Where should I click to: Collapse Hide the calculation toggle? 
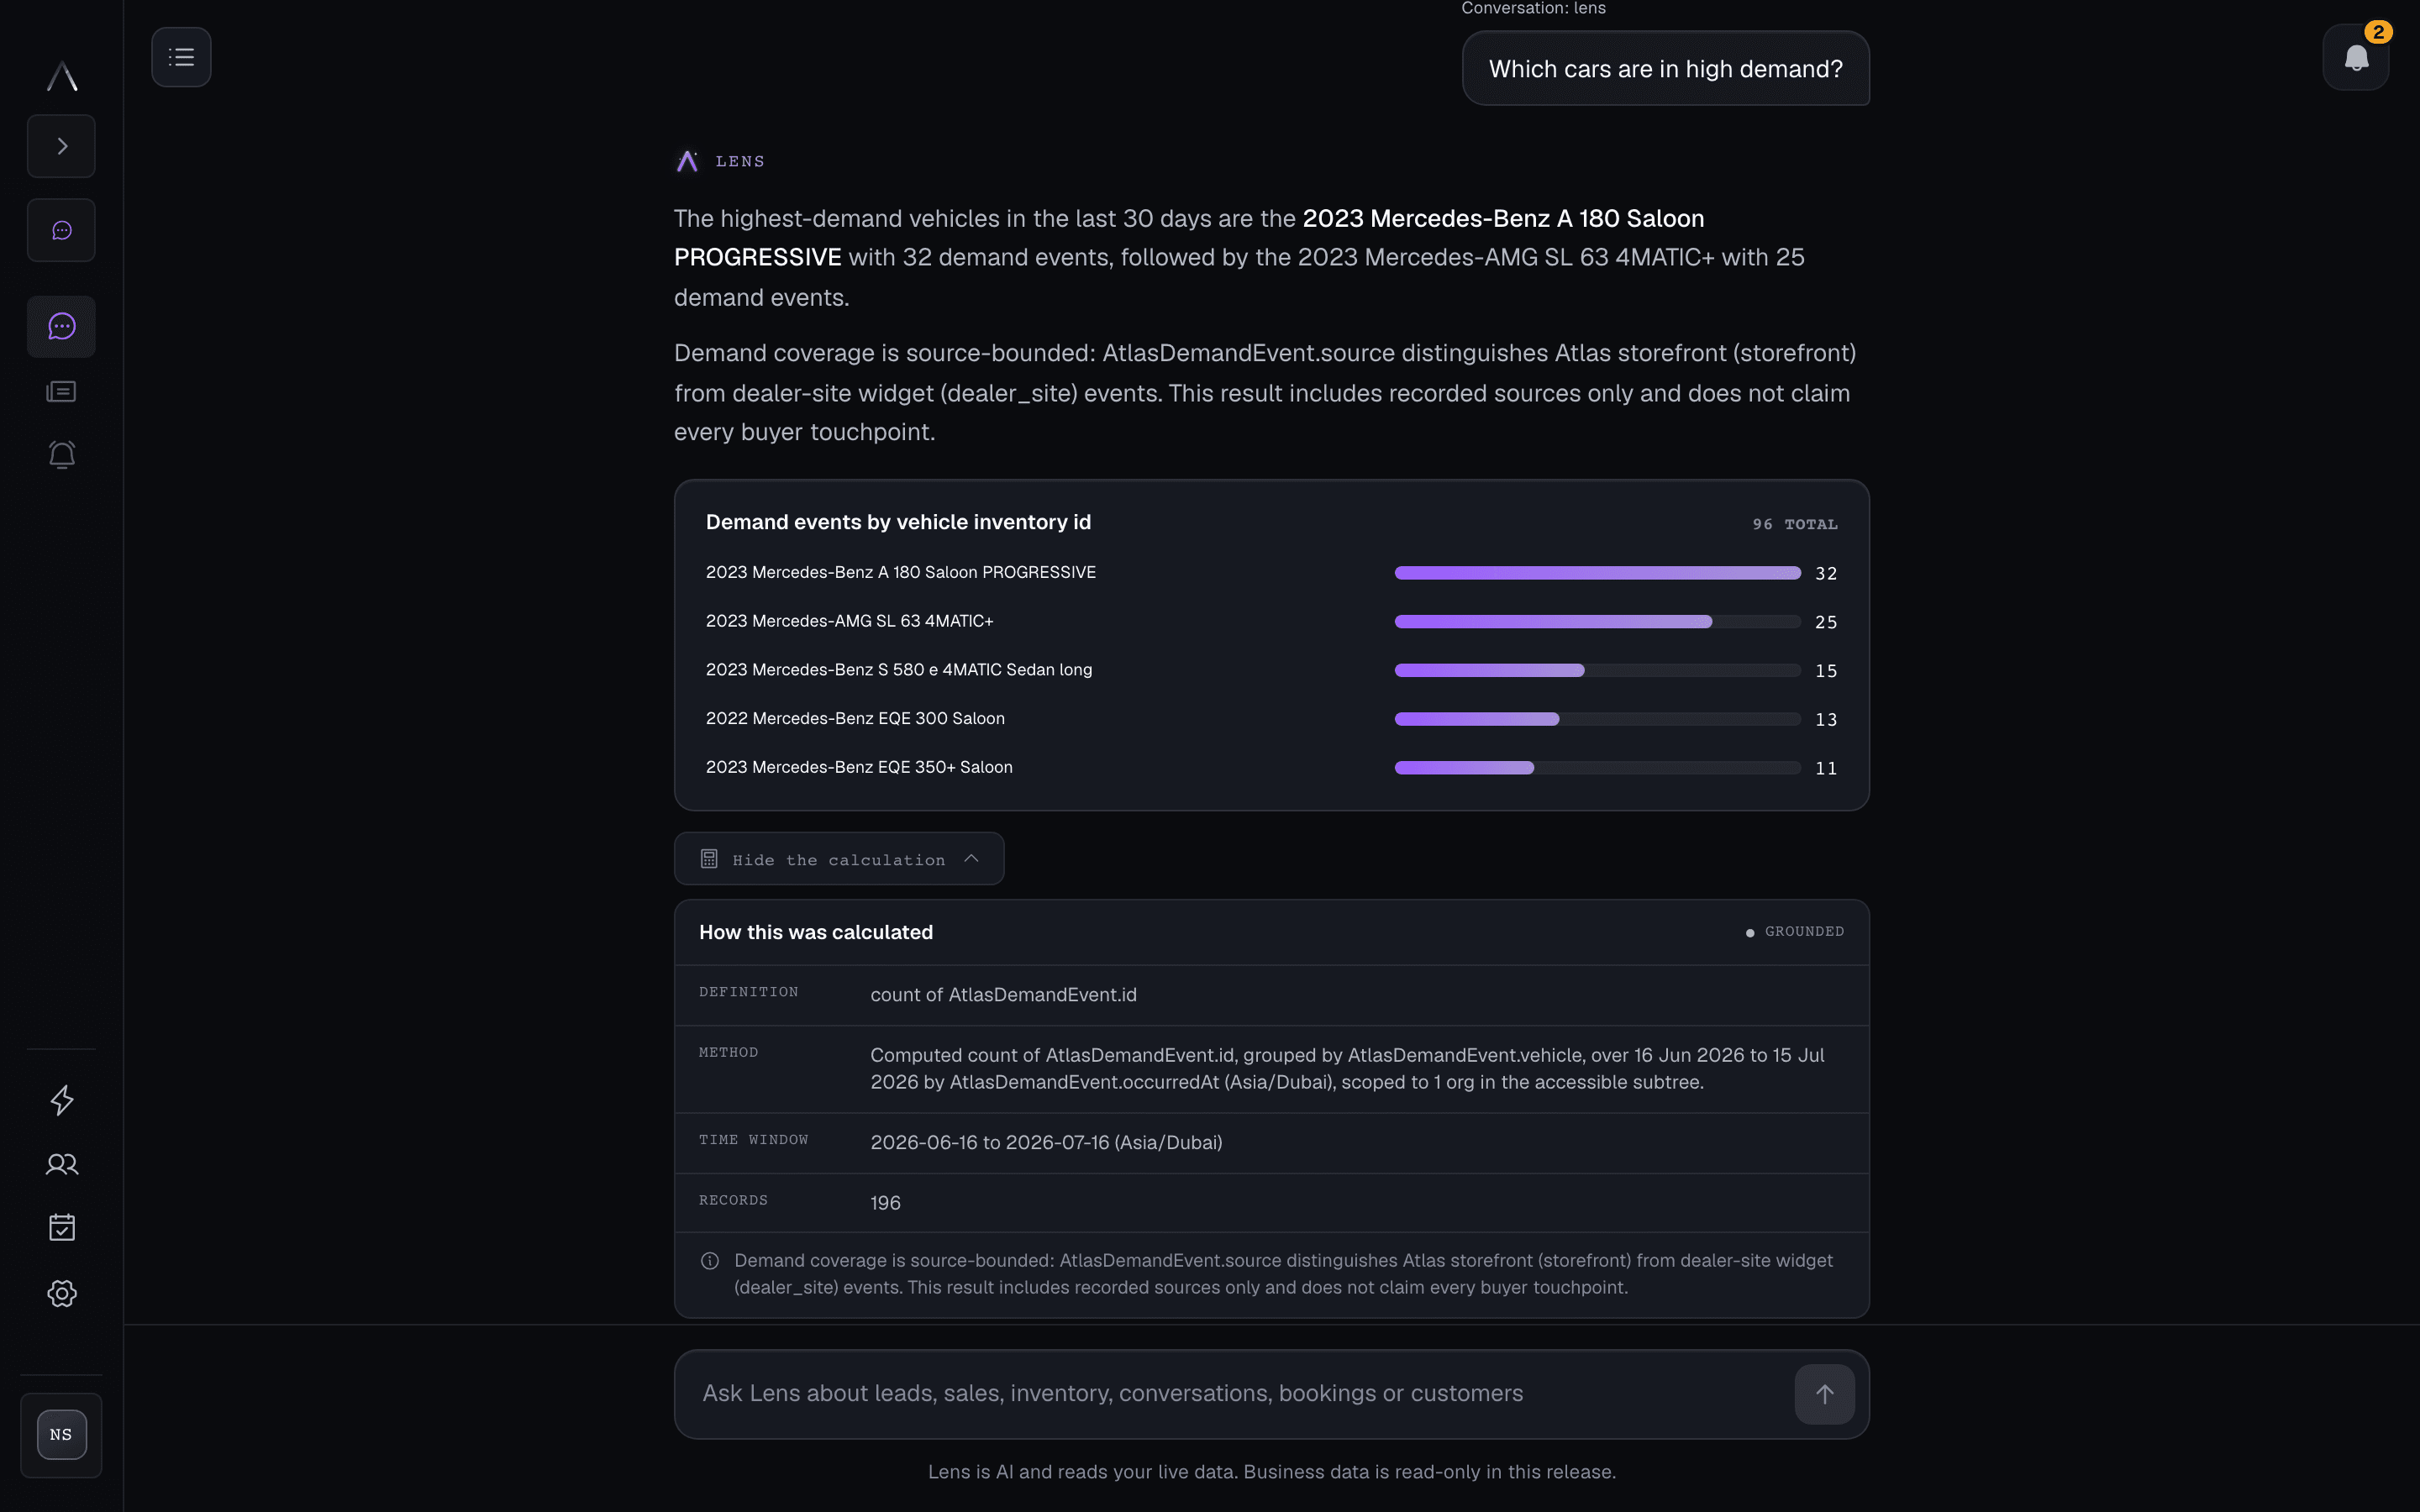coord(838,859)
